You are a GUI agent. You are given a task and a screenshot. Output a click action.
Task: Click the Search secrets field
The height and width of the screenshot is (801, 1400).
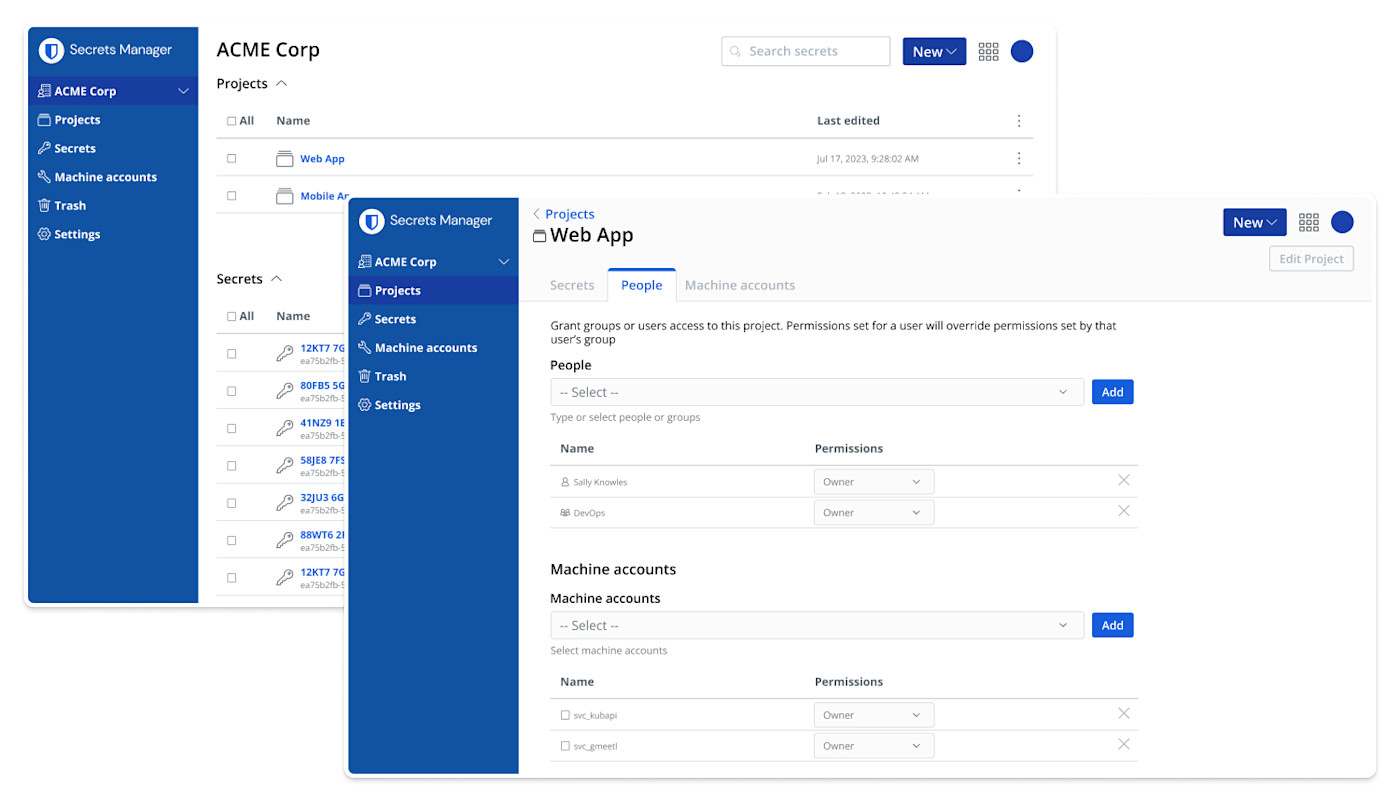pos(805,51)
